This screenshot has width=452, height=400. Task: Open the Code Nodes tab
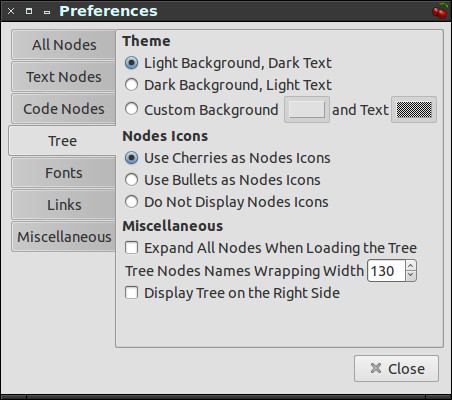(64, 109)
